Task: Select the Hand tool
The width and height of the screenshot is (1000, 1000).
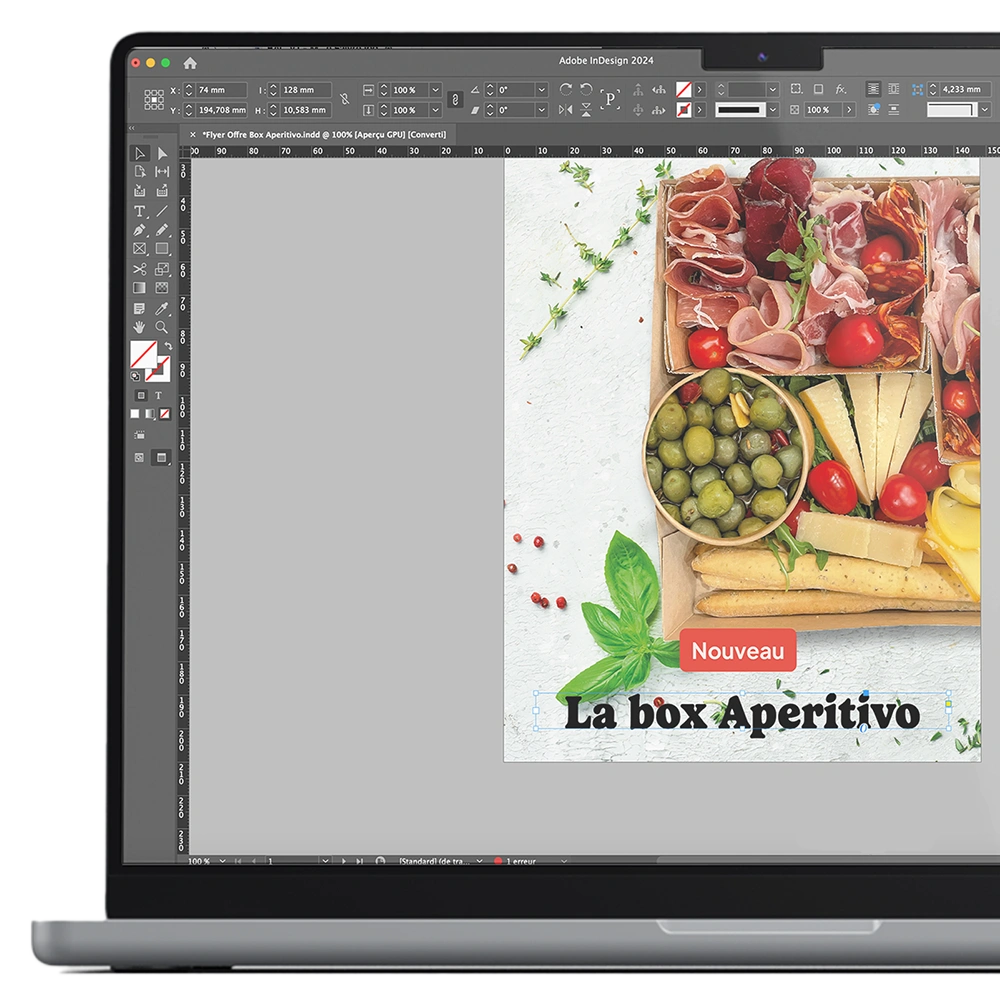Action: 140,327
